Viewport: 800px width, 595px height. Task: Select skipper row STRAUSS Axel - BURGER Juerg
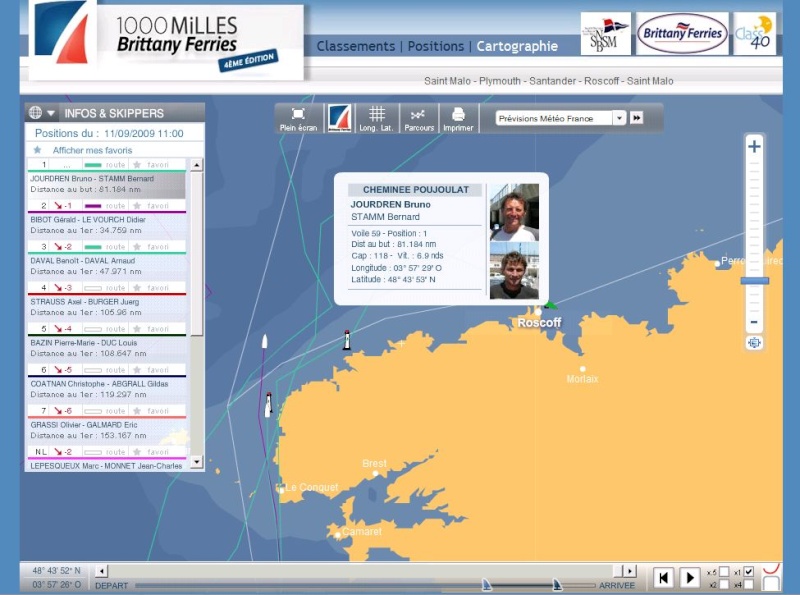pos(107,307)
